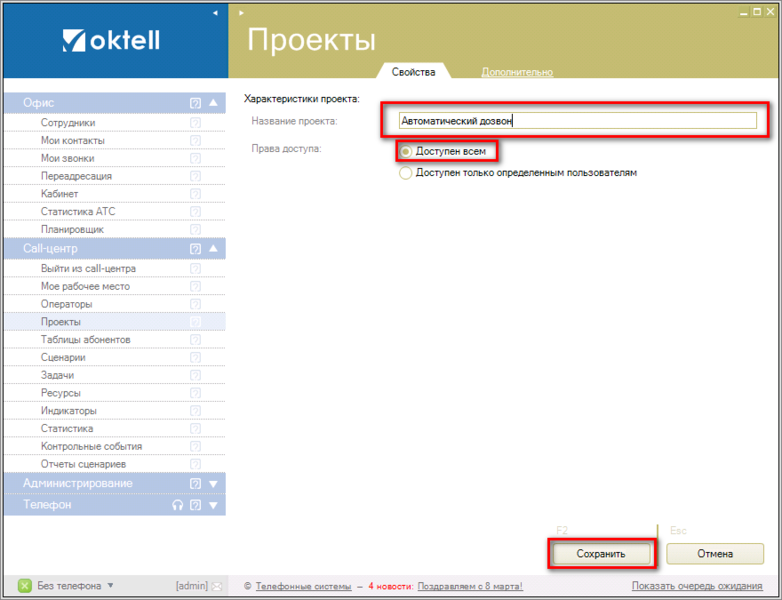The height and width of the screenshot is (600, 782).
Task: Open Операторы in the sidebar
Action: click(66, 304)
